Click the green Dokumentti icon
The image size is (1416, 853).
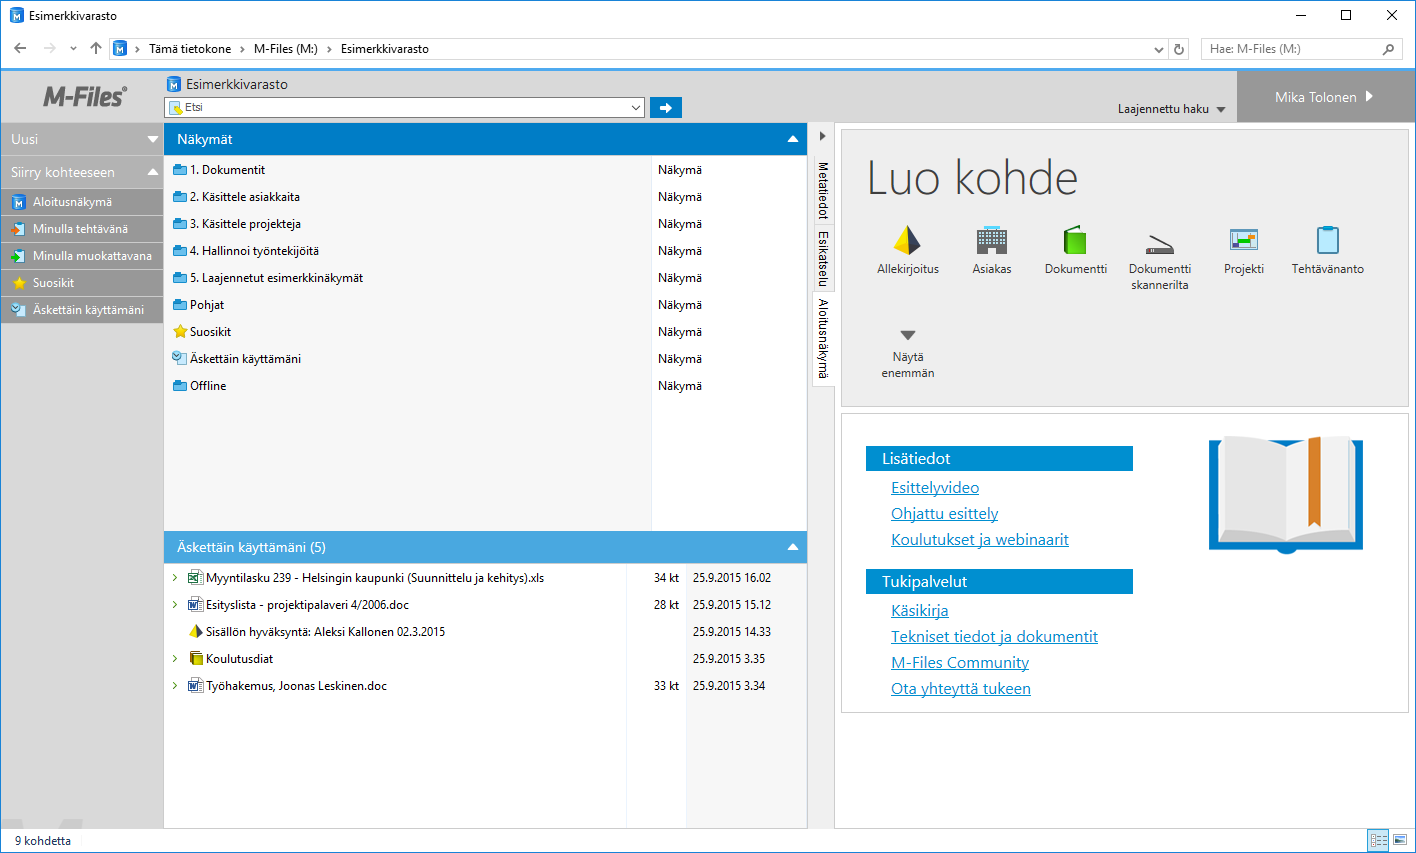click(x=1075, y=241)
